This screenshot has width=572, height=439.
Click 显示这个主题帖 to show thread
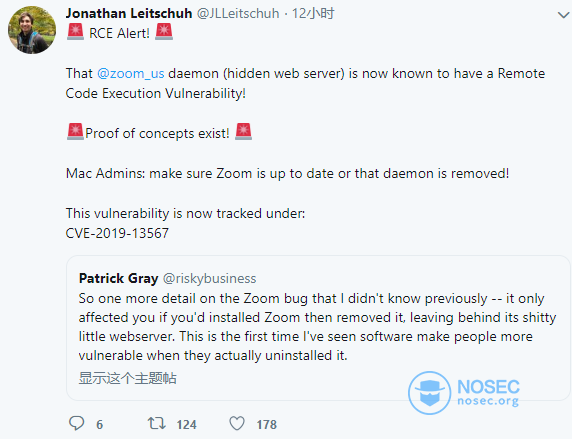(x=128, y=378)
